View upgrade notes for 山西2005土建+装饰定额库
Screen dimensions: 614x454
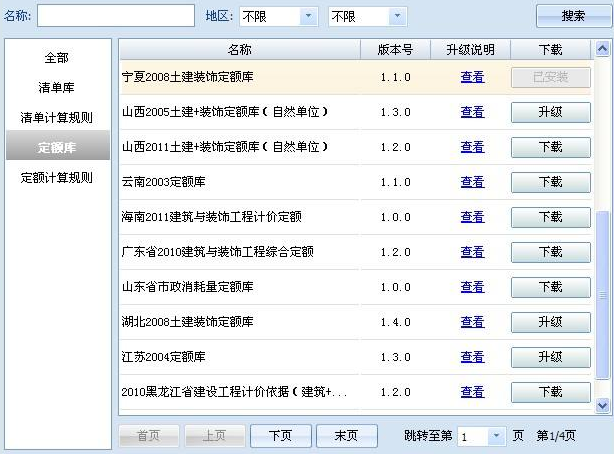(x=473, y=112)
